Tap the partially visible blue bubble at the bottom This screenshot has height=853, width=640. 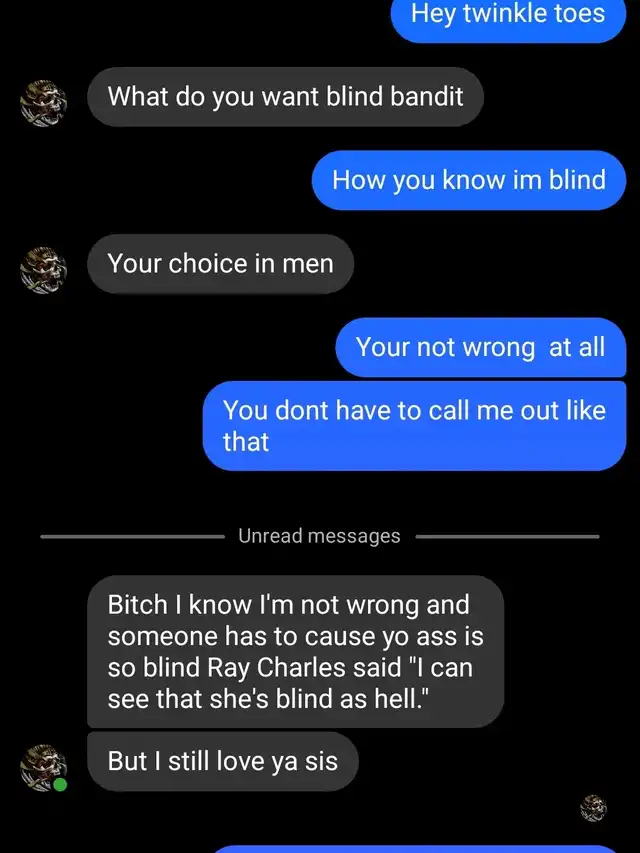tap(419, 849)
